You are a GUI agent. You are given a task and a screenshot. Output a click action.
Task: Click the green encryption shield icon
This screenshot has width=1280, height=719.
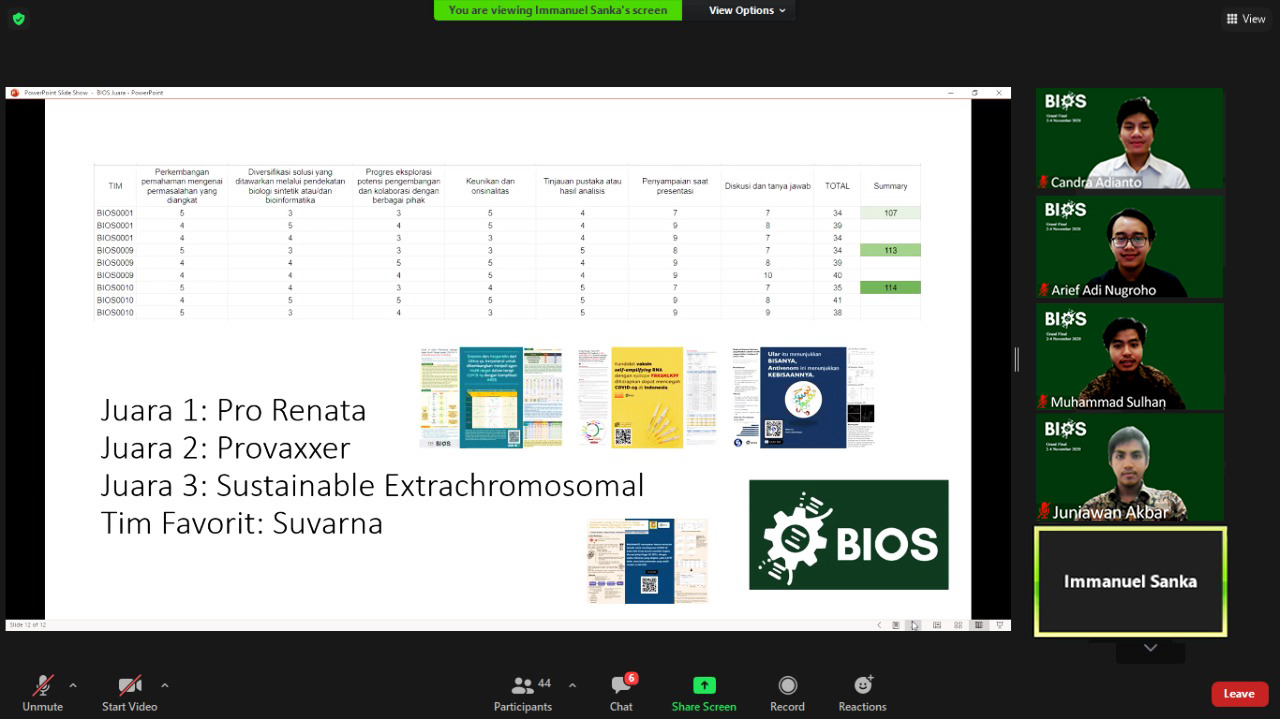click(x=18, y=18)
